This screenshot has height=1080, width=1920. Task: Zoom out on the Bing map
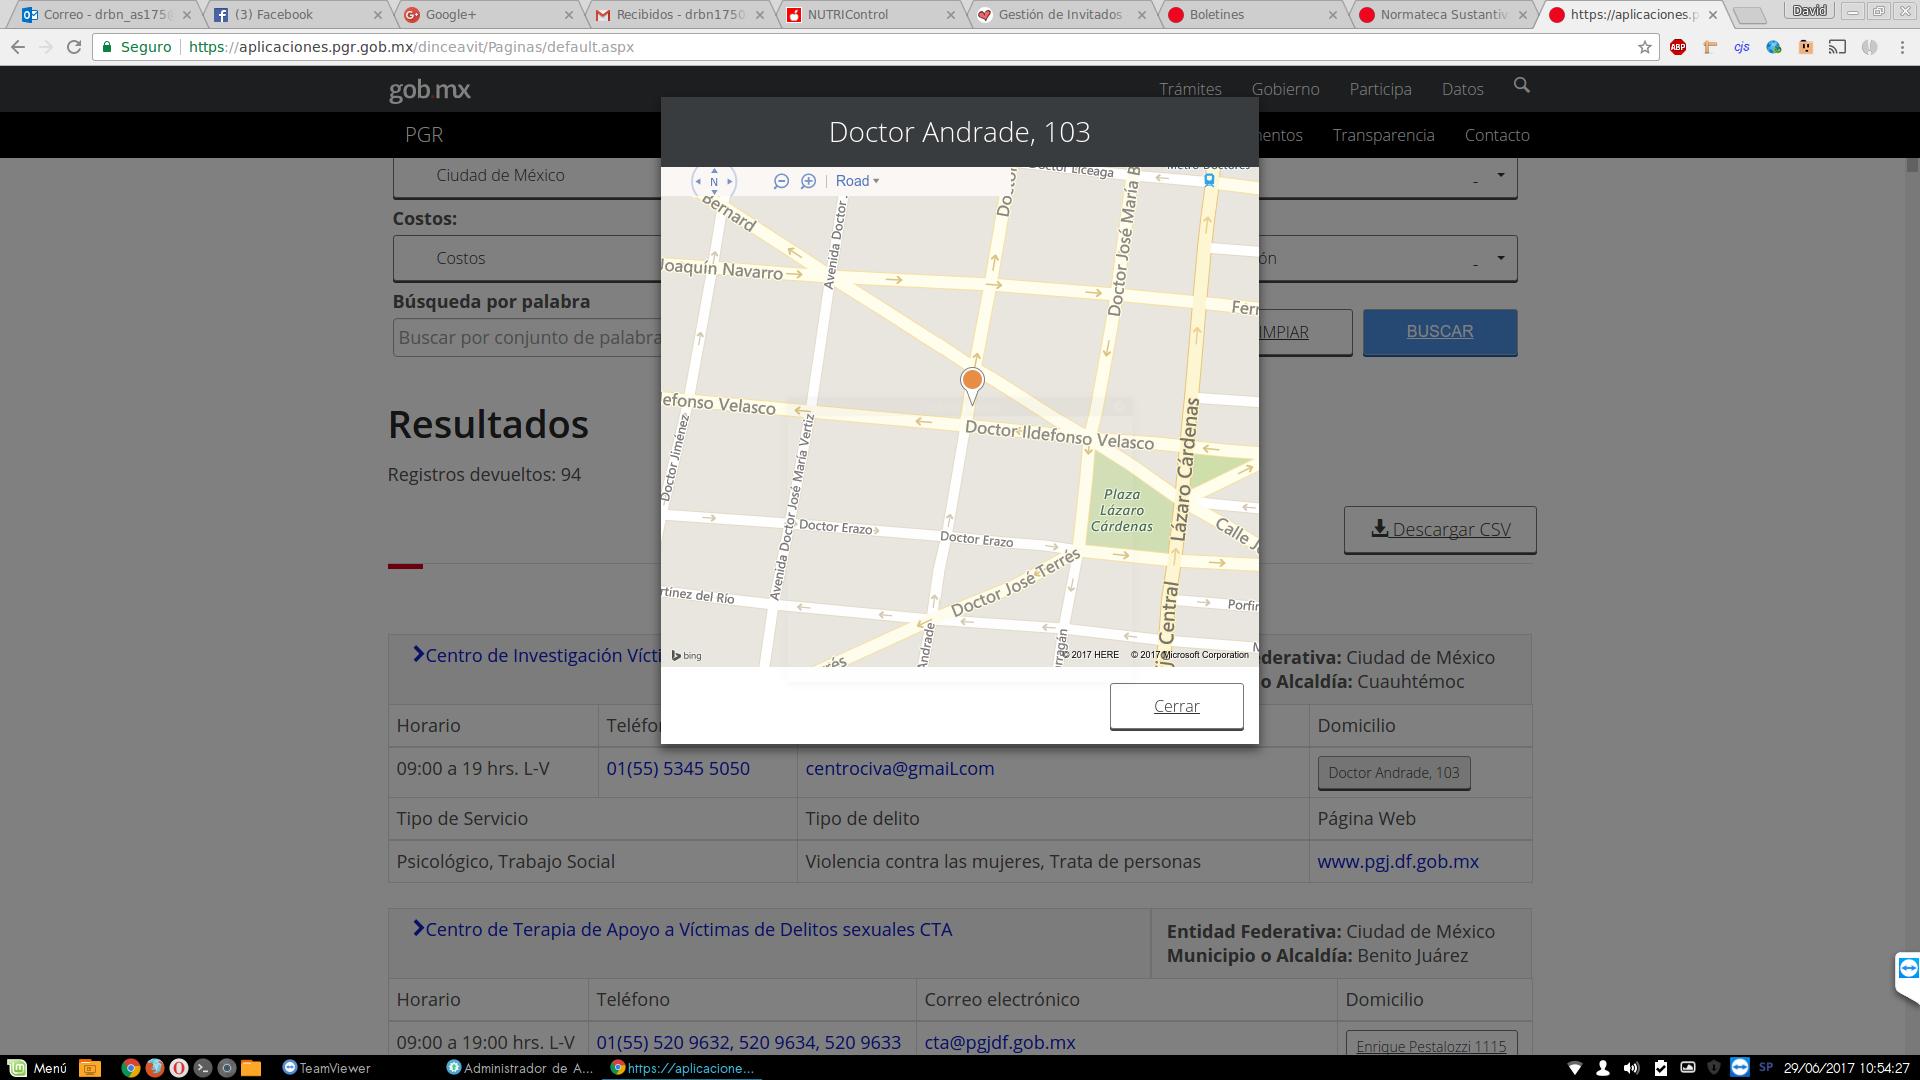(x=781, y=181)
